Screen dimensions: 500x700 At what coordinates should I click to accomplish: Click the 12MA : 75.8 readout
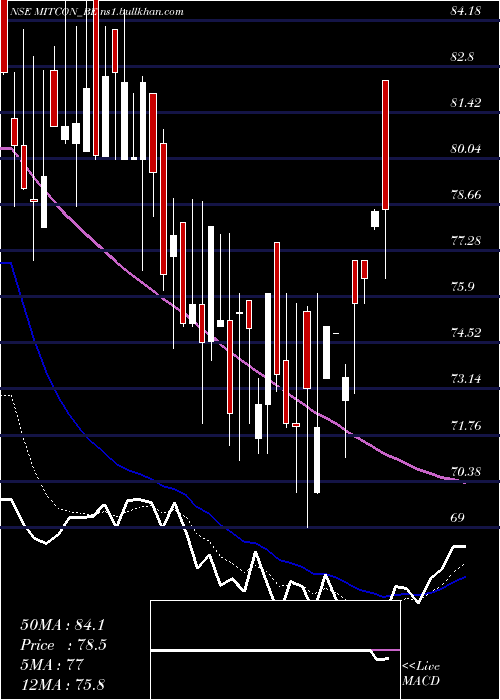(62, 684)
